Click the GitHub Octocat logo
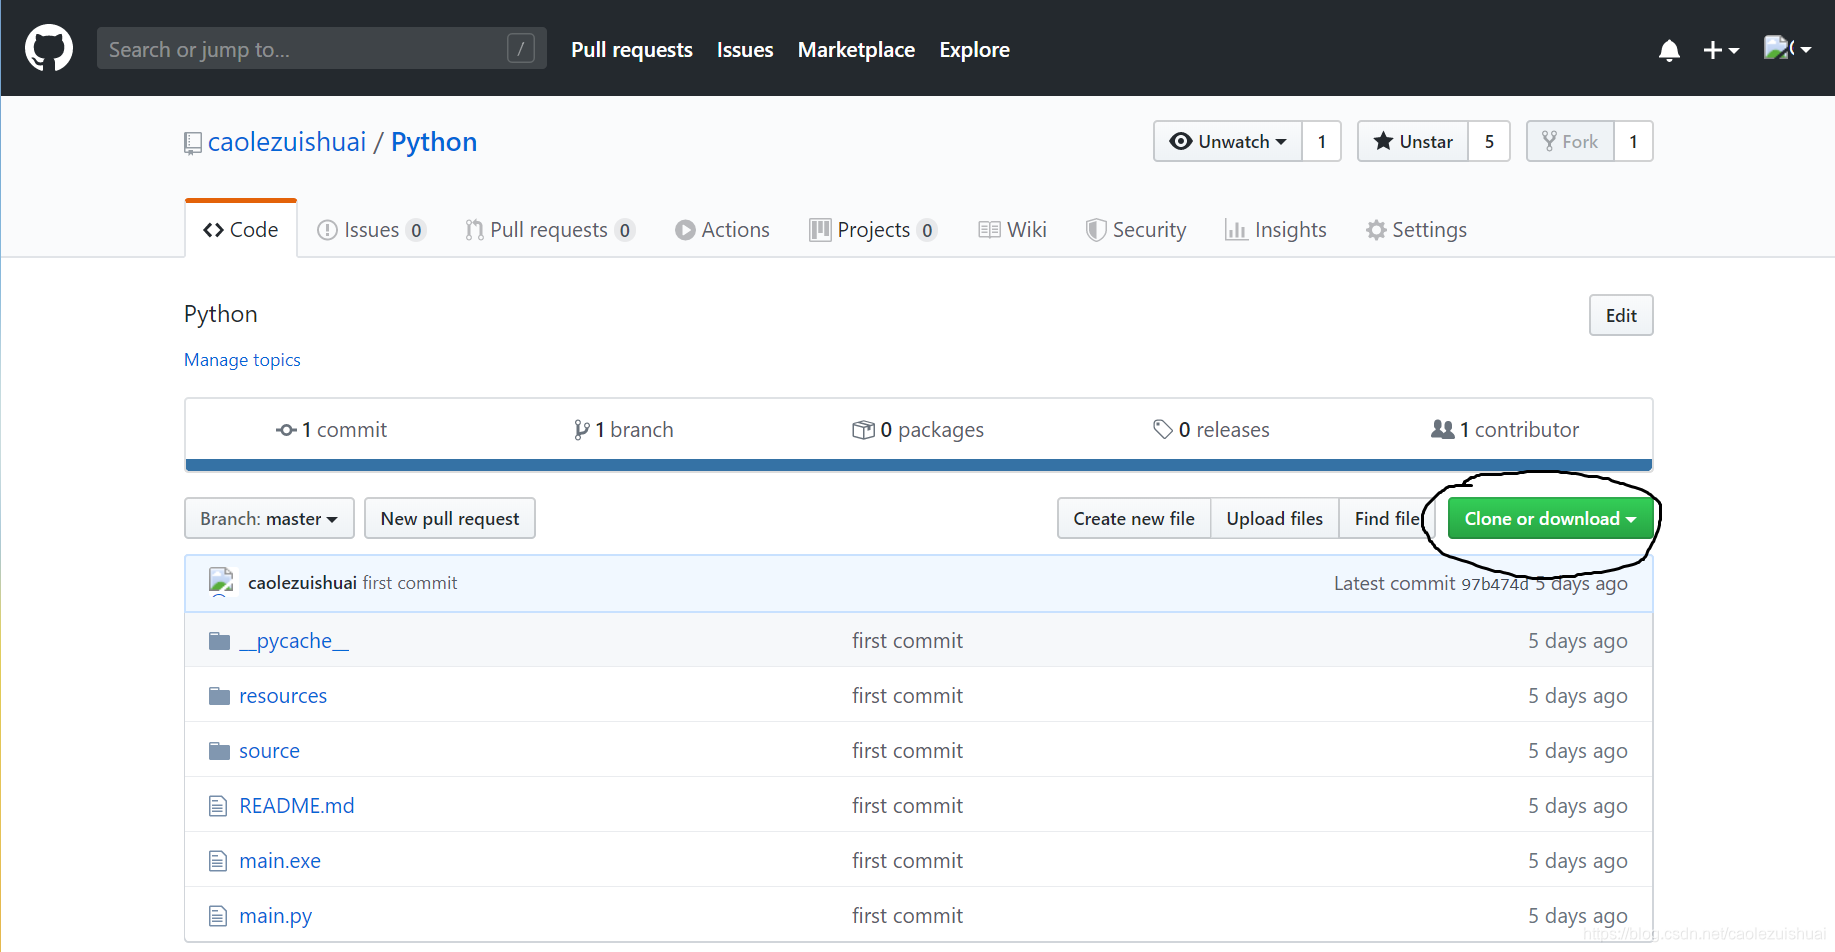This screenshot has width=1835, height=952. click(x=48, y=48)
